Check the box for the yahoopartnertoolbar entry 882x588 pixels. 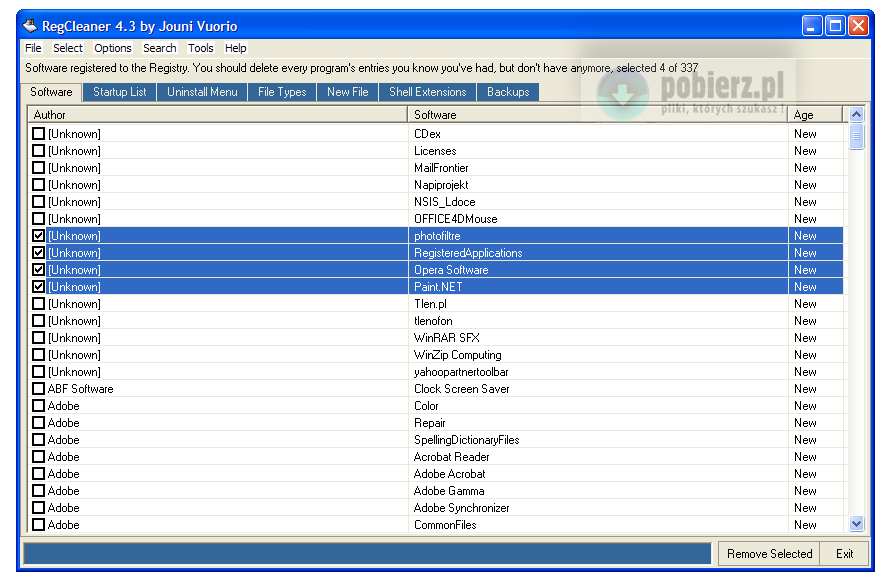pos(38,372)
